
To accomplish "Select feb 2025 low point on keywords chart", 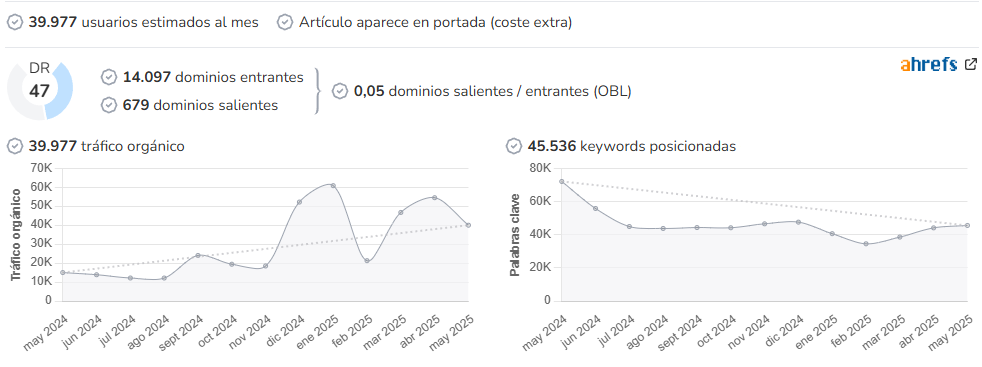I will (866, 244).
